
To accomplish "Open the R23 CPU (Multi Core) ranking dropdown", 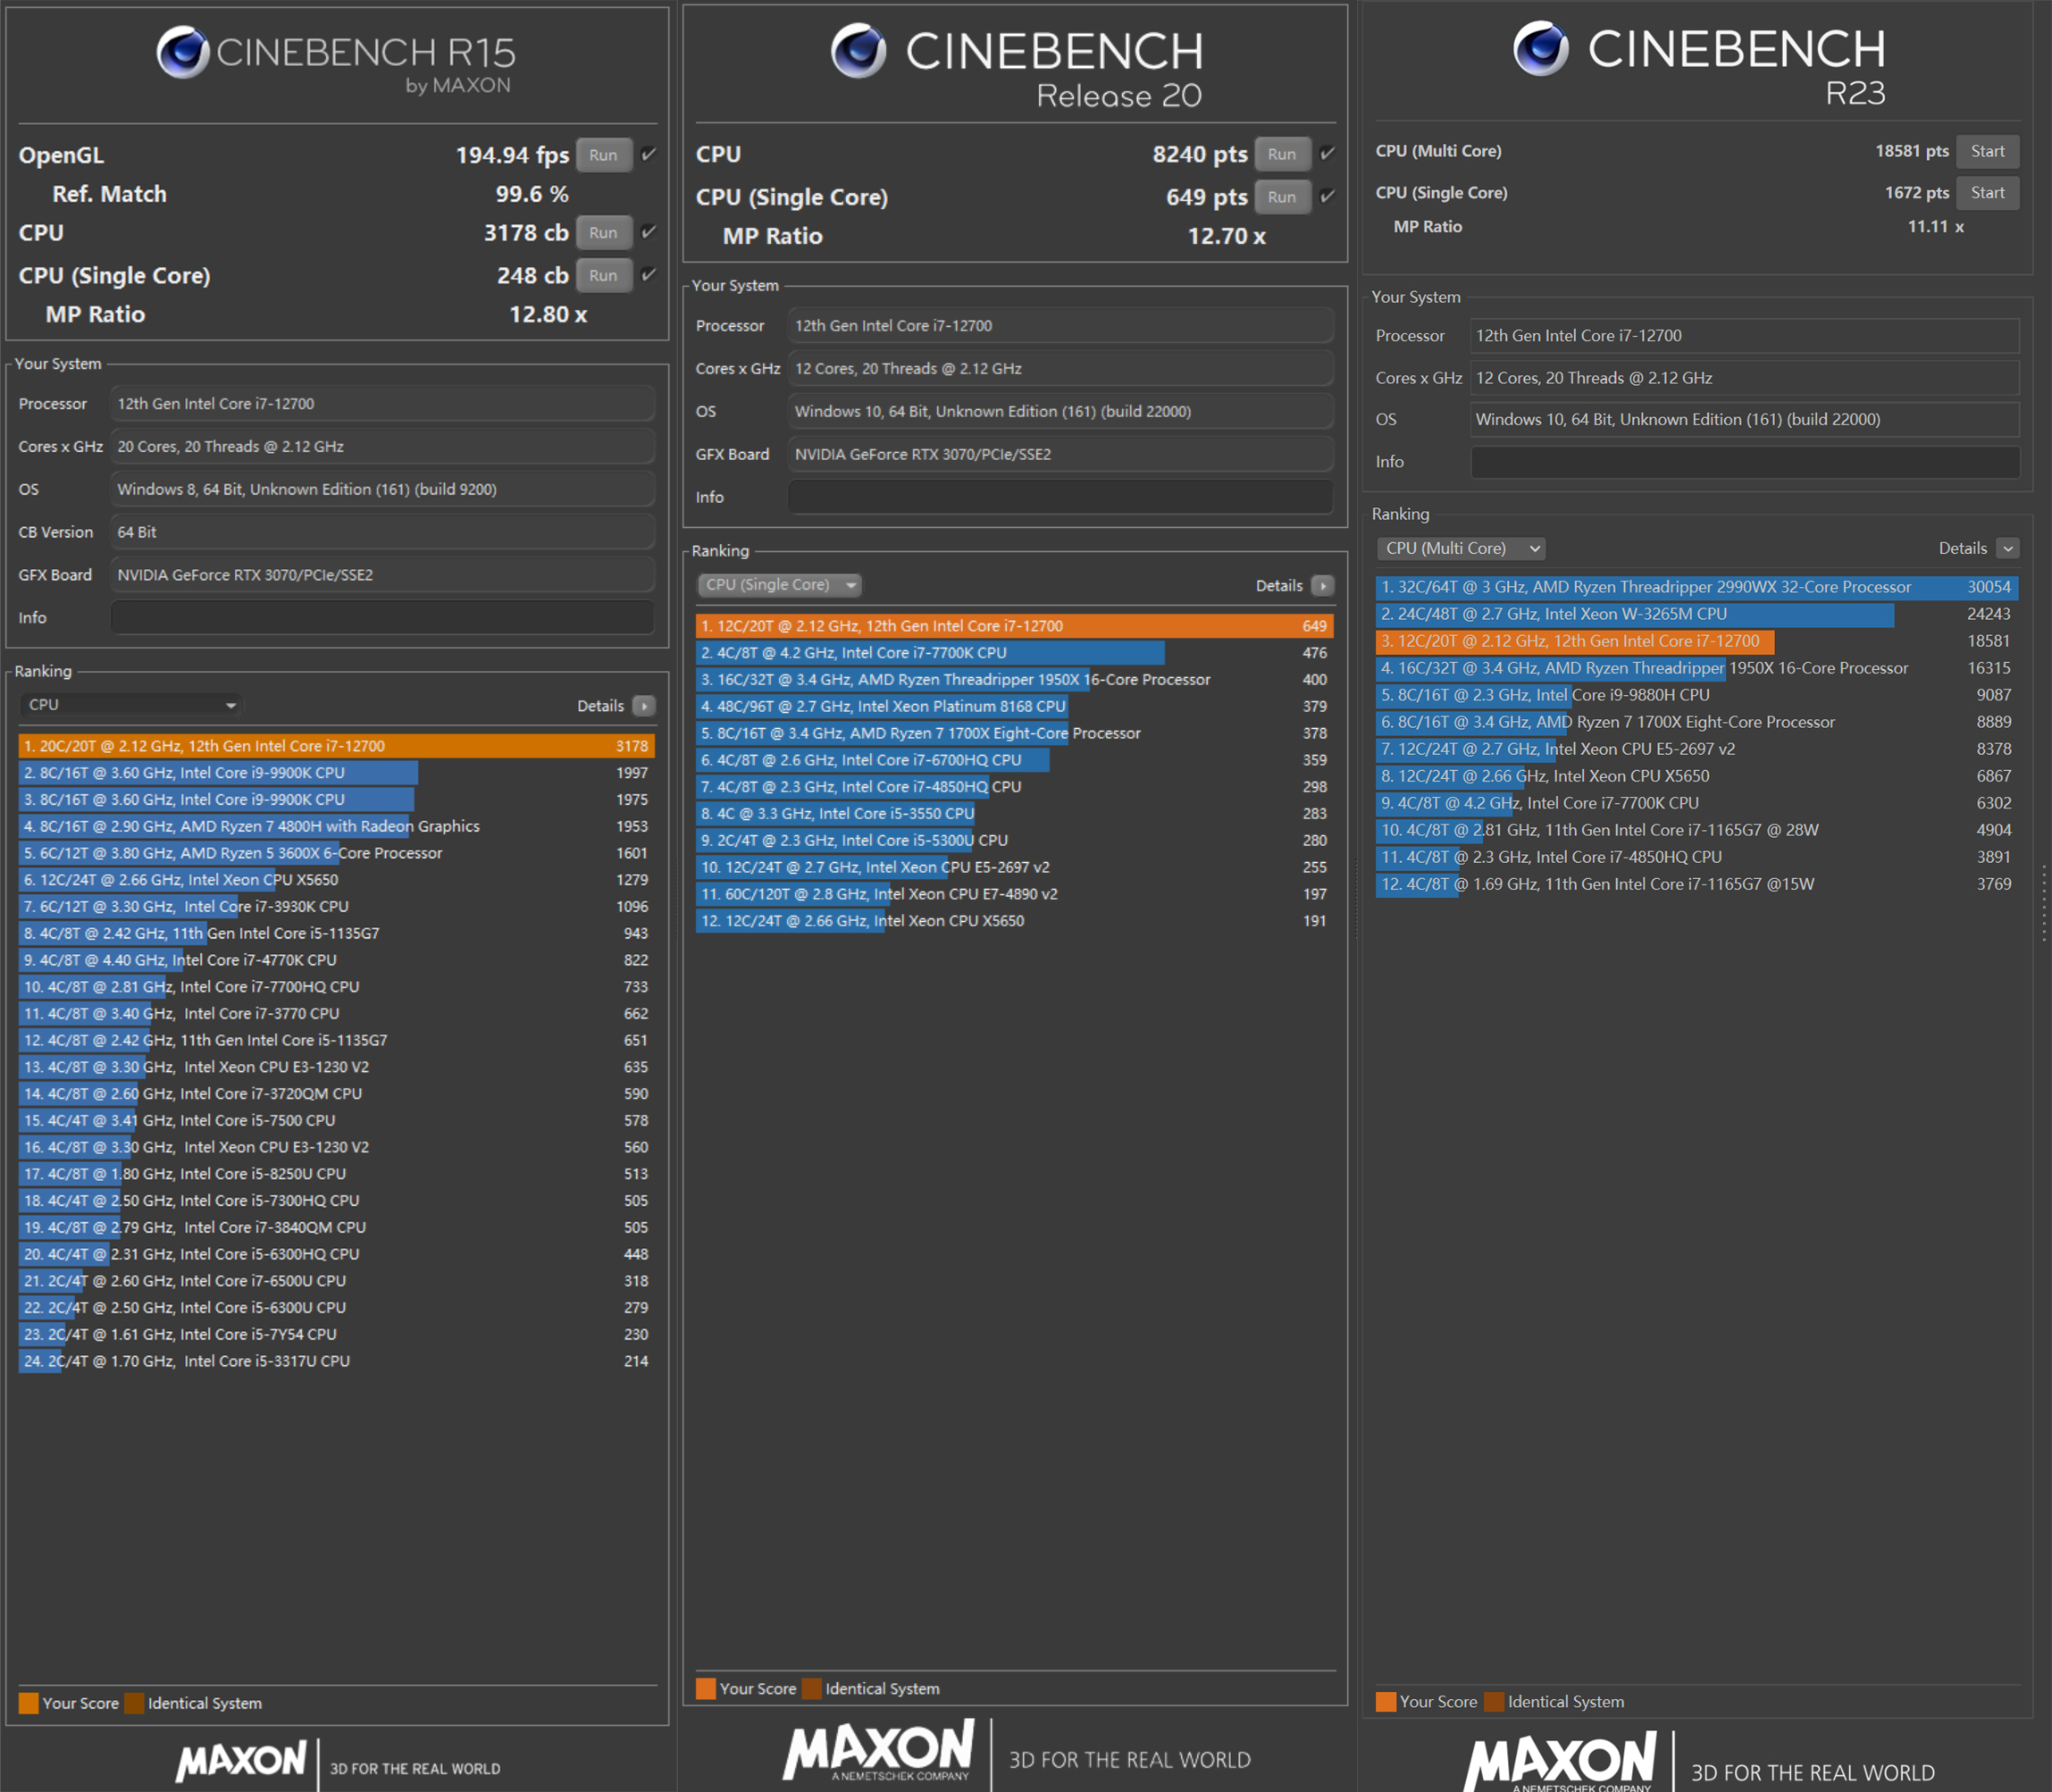I will pyautogui.click(x=1461, y=548).
